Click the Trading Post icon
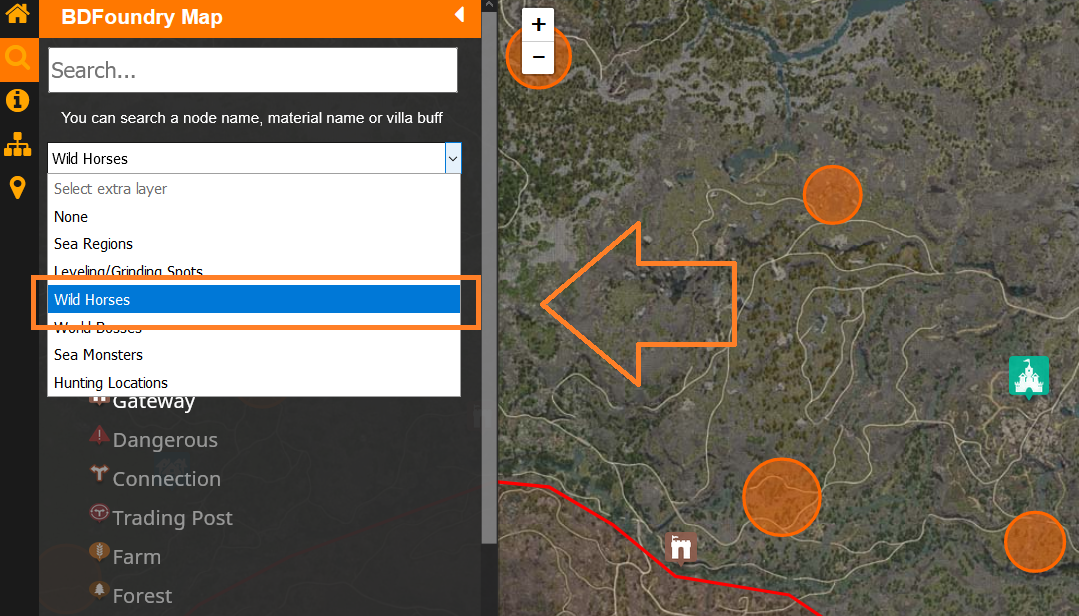The height and width of the screenshot is (616, 1079). coord(99,512)
